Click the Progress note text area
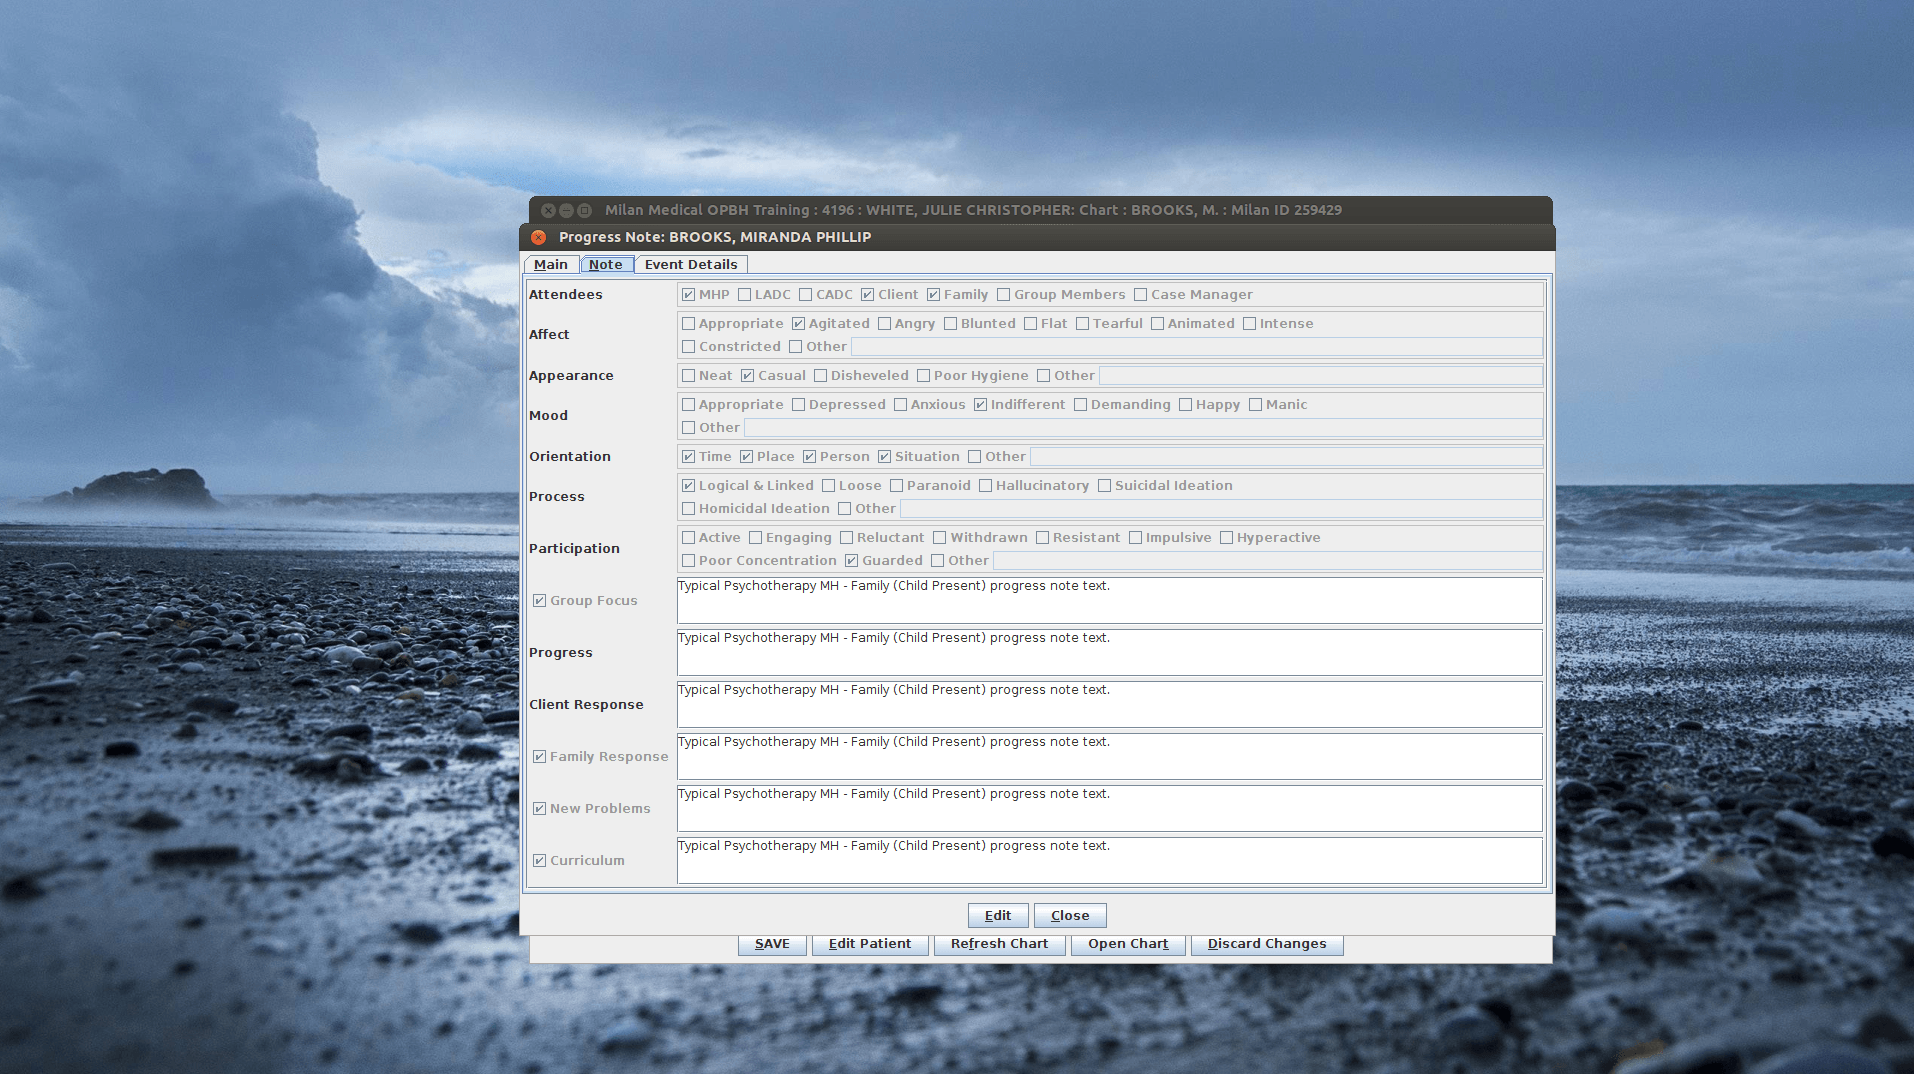The height and width of the screenshot is (1074, 1914). [x=1110, y=652]
